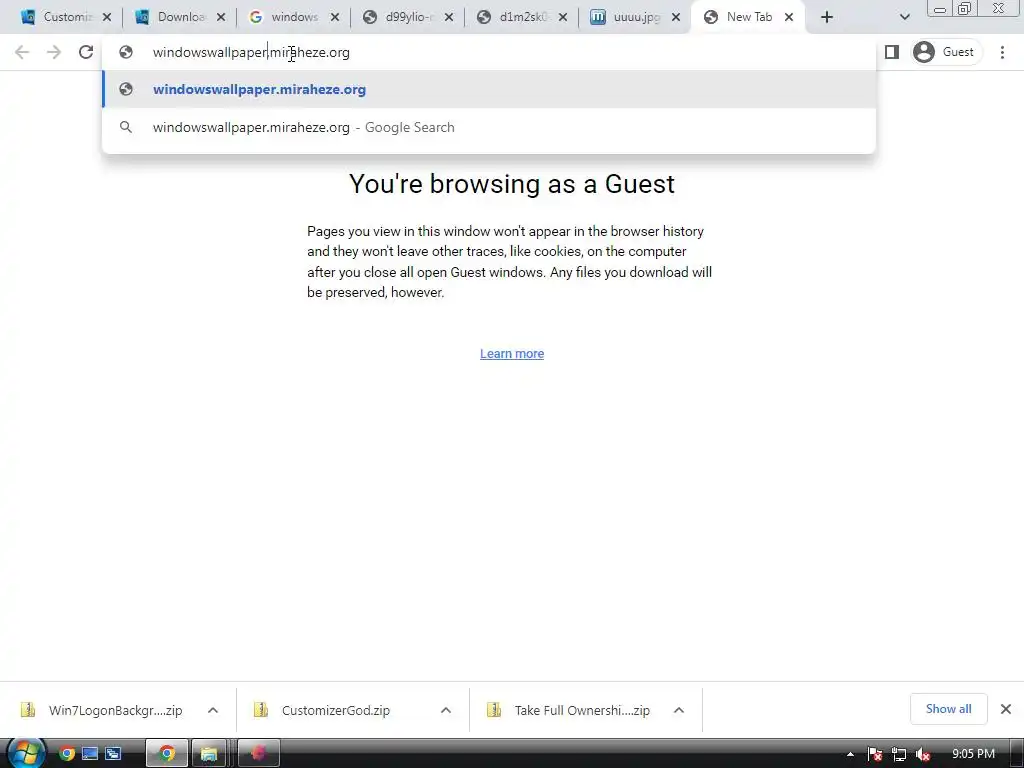The height and width of the screenshot is (768, 1024).
Task: Open the tab search dropdown arrow
Action: [x=904, y=18]
